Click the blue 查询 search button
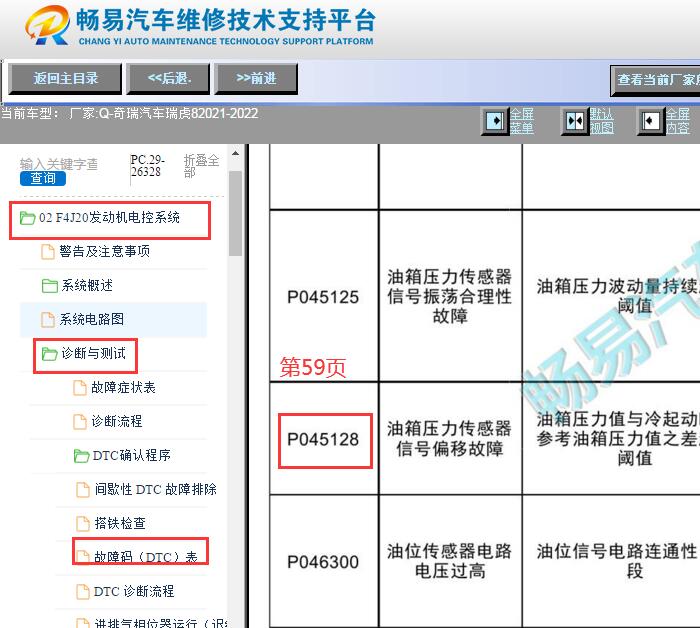 (x=43, y=179)
